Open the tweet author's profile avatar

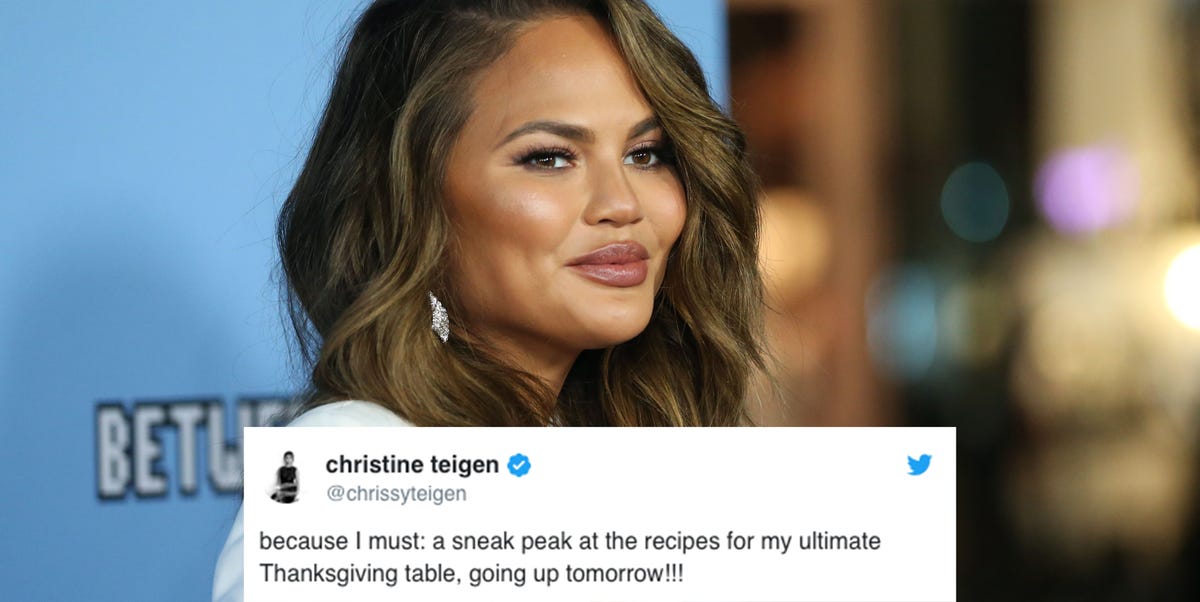[x=286, y=477]
